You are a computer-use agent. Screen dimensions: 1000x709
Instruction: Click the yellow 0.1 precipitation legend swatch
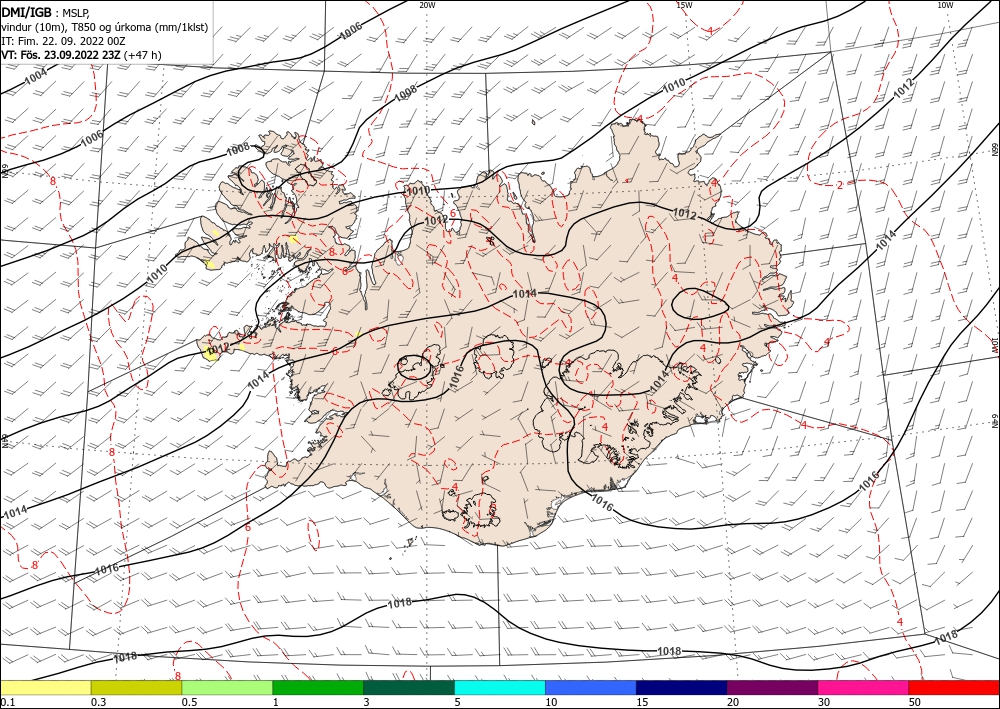46,688
